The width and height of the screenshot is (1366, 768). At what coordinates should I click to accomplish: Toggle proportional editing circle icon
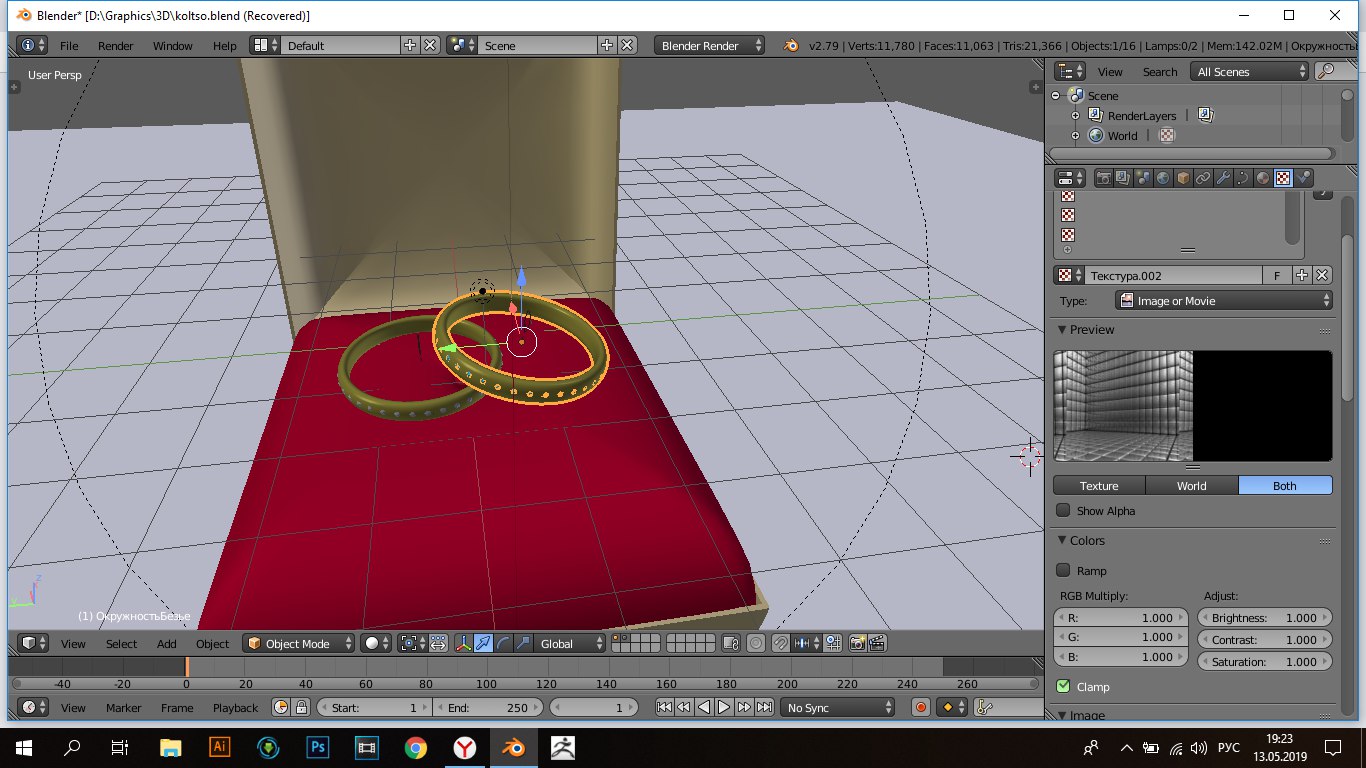pos(757,643)
